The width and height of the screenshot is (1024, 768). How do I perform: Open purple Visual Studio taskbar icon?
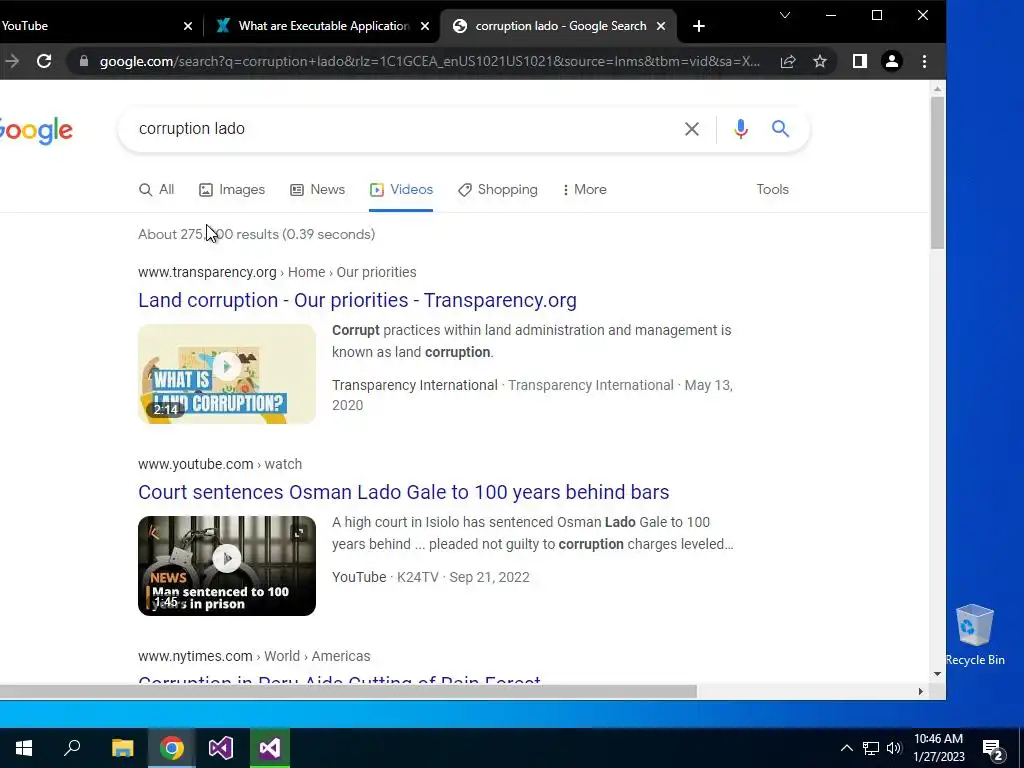click(221, 748)
